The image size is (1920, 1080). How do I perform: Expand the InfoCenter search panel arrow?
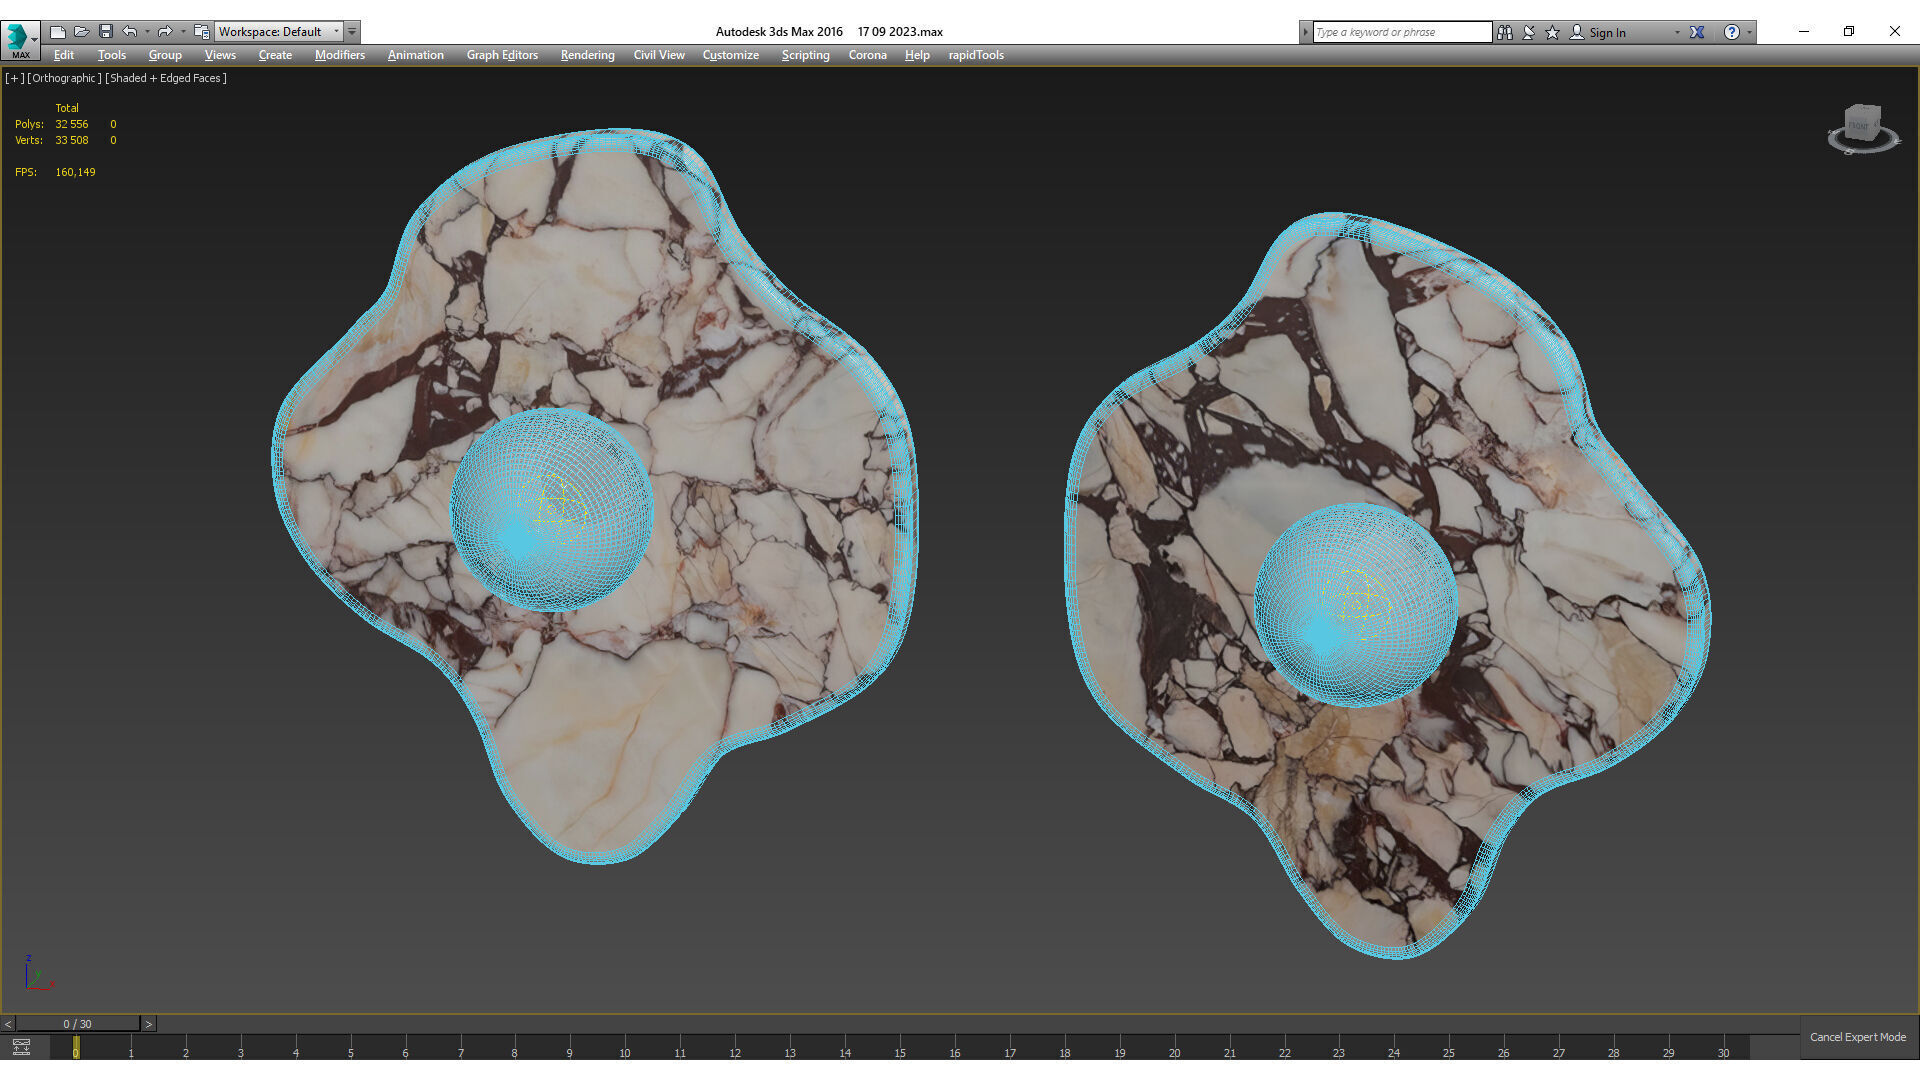click(x=1305, y=32)
